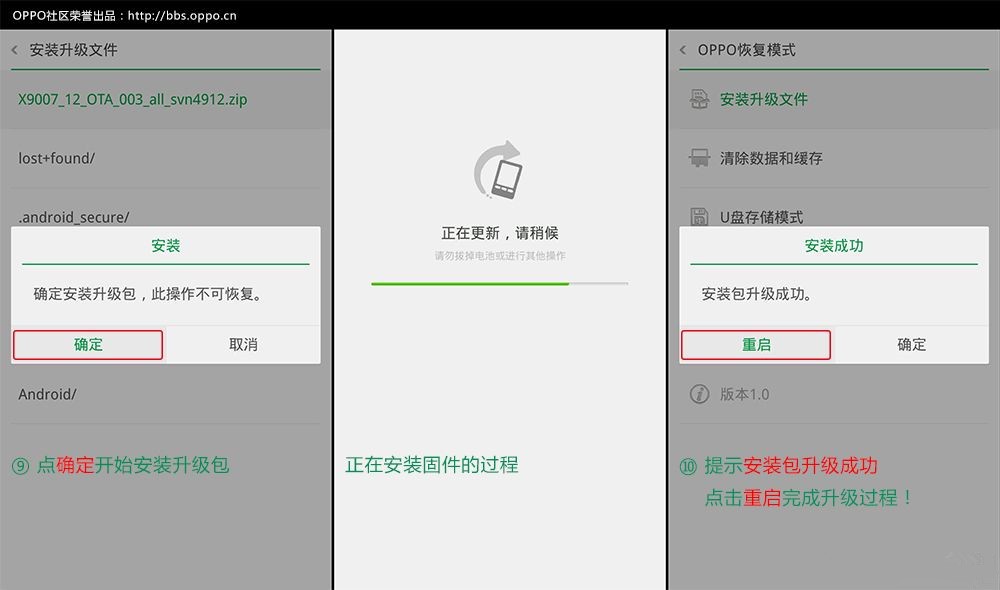Click the 安装升级文件 header title
Image resolution: width=1000 pixels, height=590 pixels.
tap(73, 50)
